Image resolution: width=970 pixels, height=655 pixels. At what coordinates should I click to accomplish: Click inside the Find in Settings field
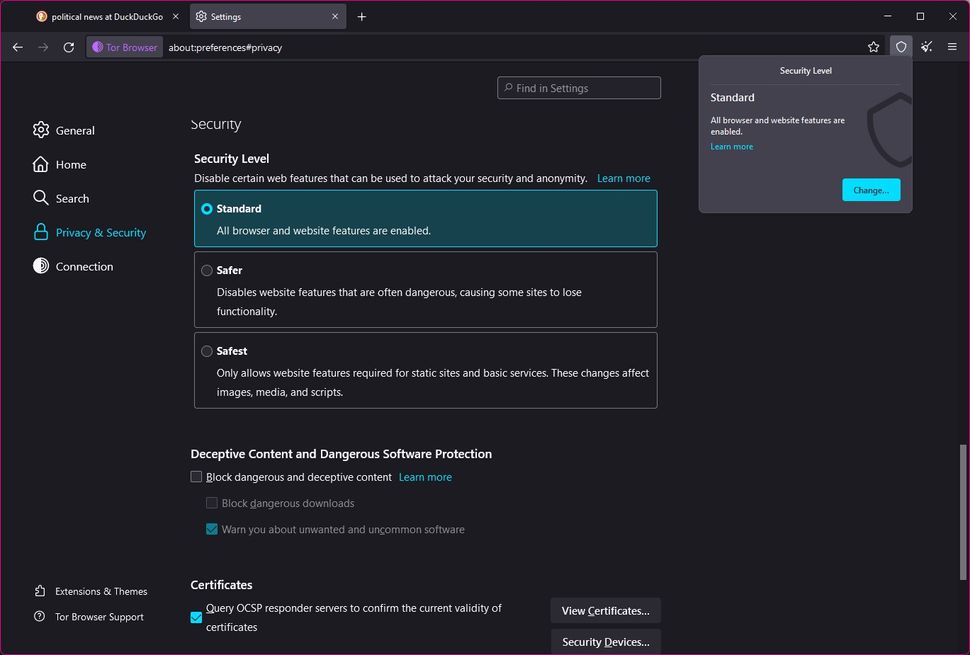[578, 88]
